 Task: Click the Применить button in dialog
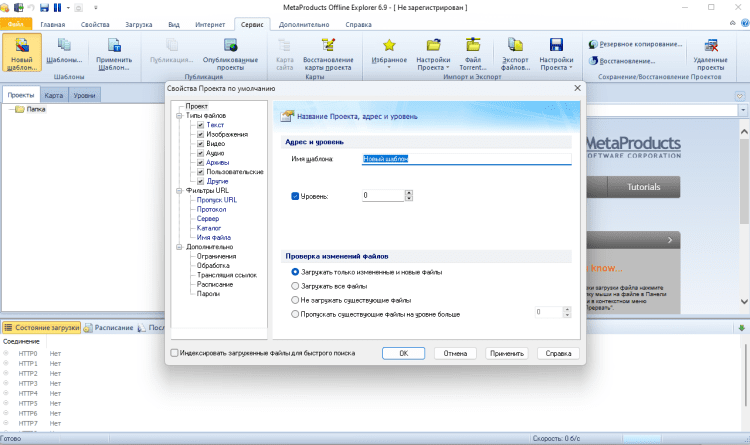point(507,353)
